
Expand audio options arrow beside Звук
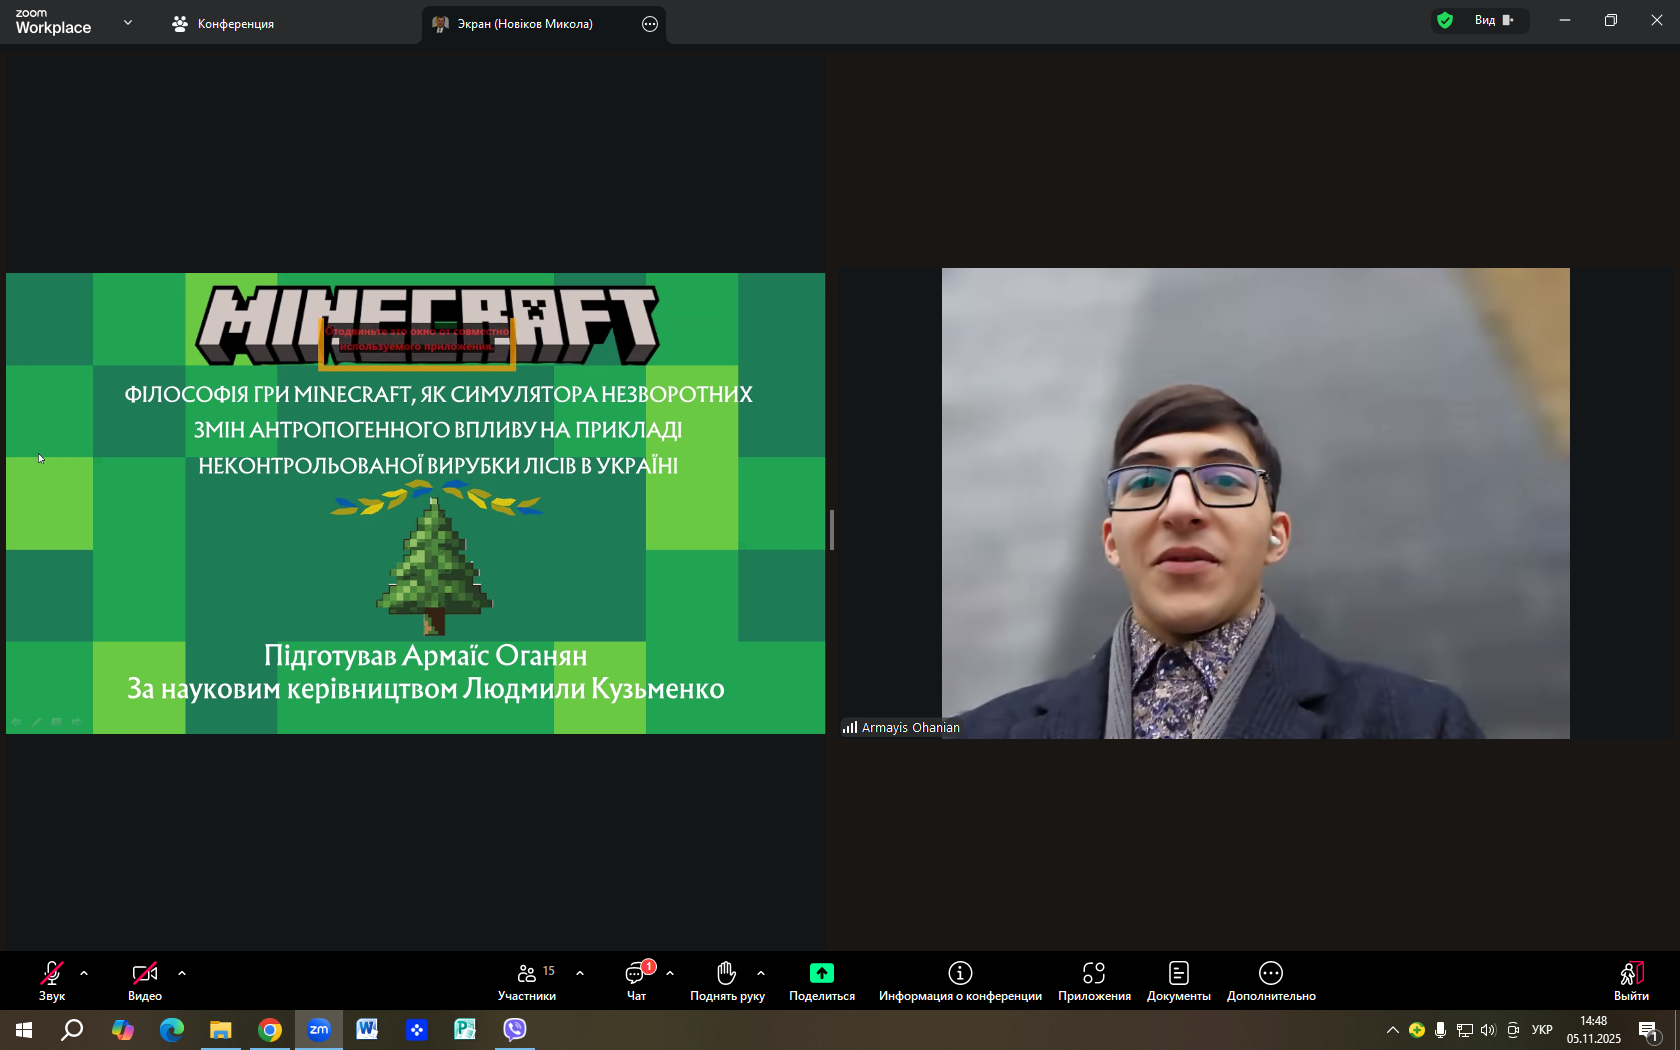point(84,973)
